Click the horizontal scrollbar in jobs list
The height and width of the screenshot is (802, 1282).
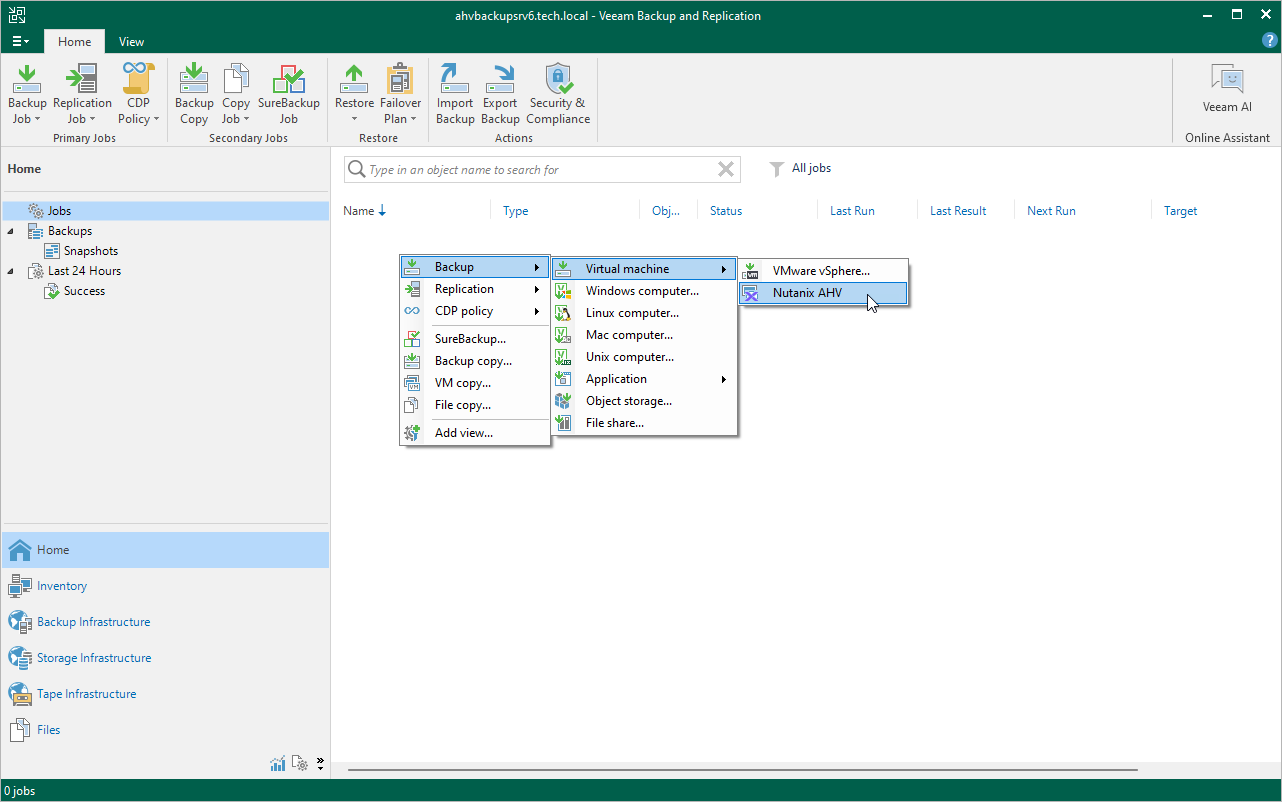click(742, 770)
